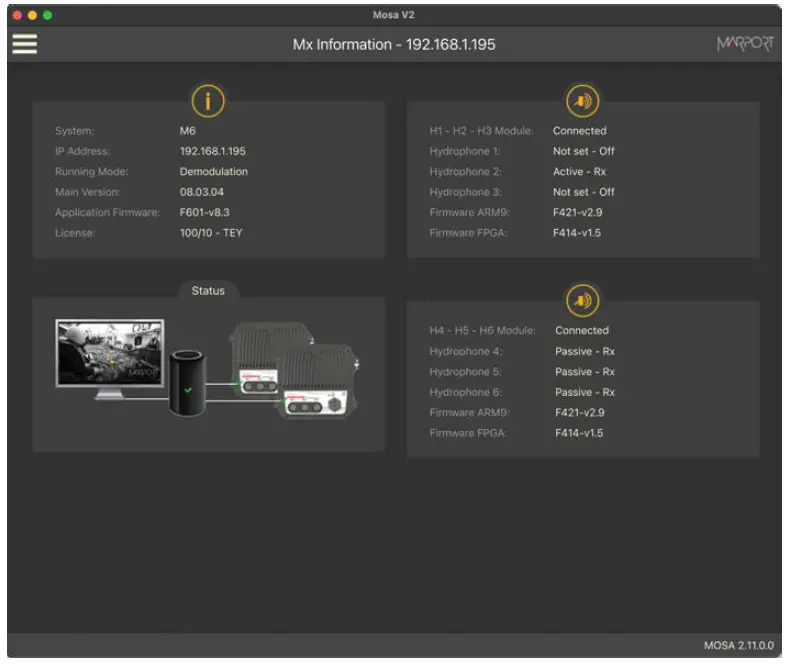Click the Application Firmware value F601-v8.3
Screen dimensions: 792x664
205,213
